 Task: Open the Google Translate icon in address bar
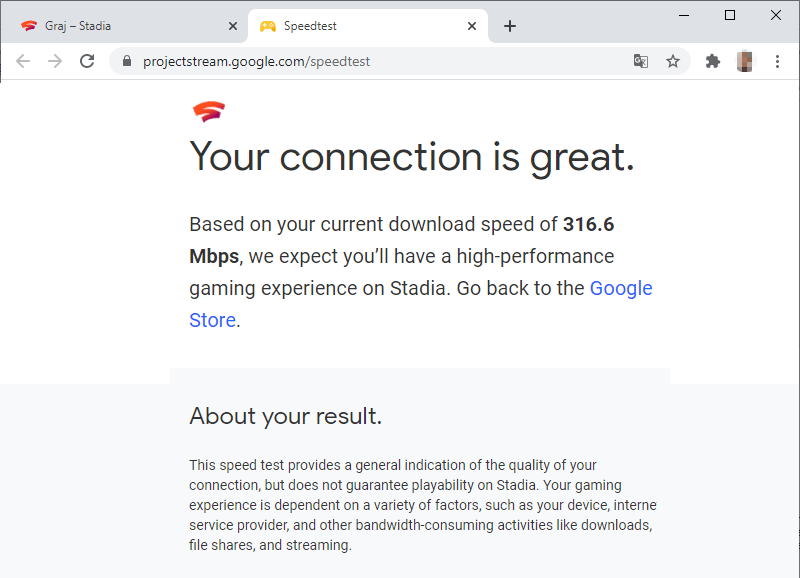641,61
